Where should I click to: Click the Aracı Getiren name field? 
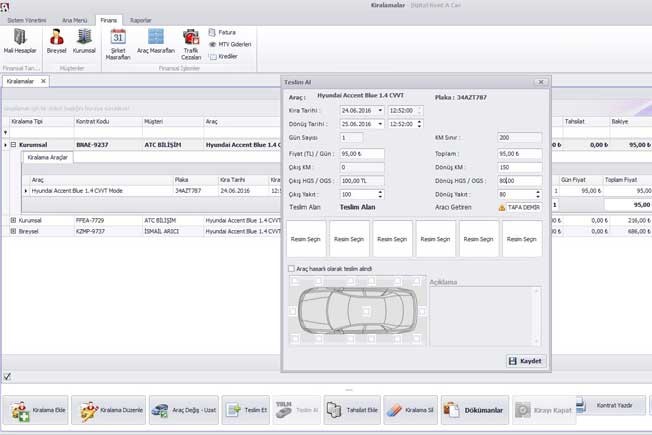pos(524,208)
